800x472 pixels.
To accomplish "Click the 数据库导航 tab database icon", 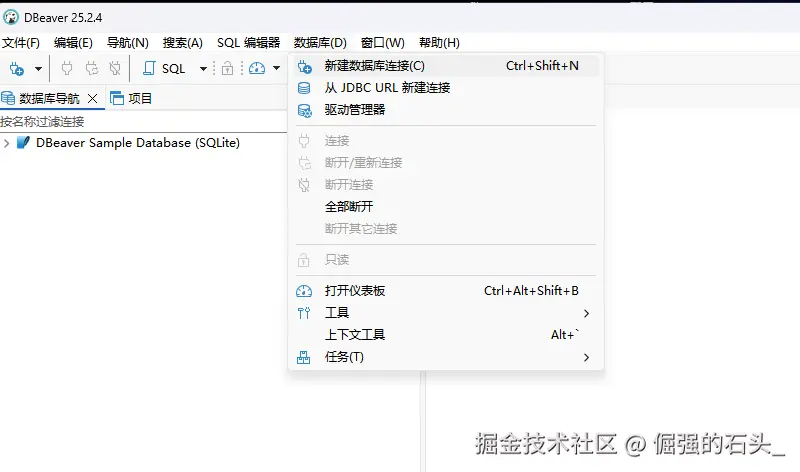I will point(8,98).
